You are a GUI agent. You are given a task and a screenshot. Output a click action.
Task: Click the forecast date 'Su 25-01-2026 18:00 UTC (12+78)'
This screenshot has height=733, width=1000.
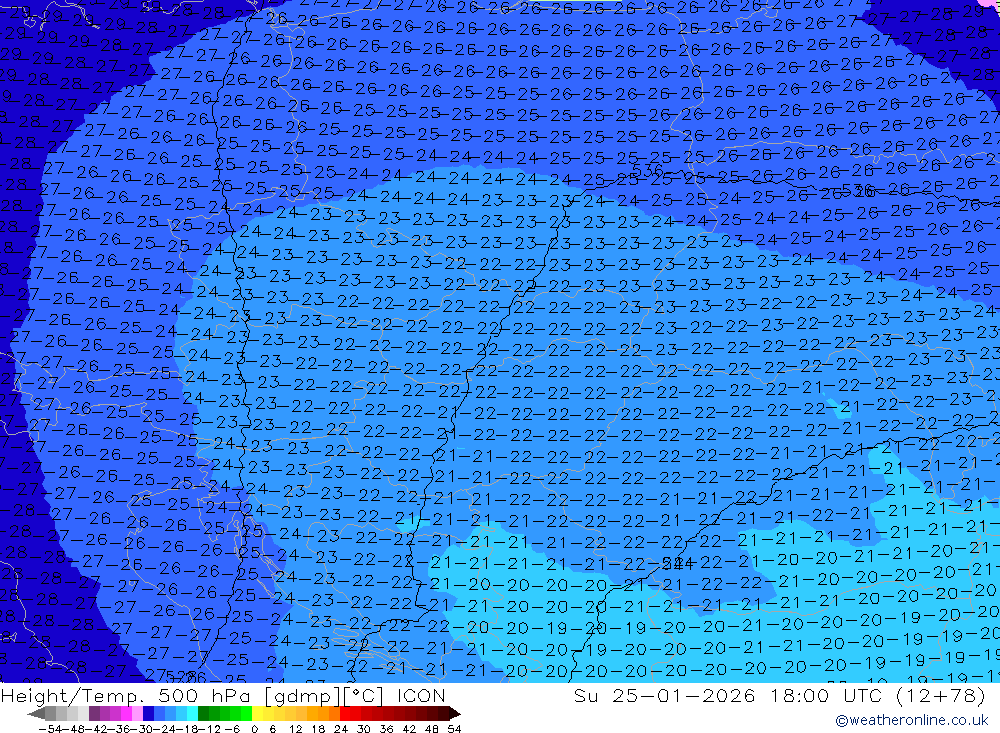coord(780,695)
